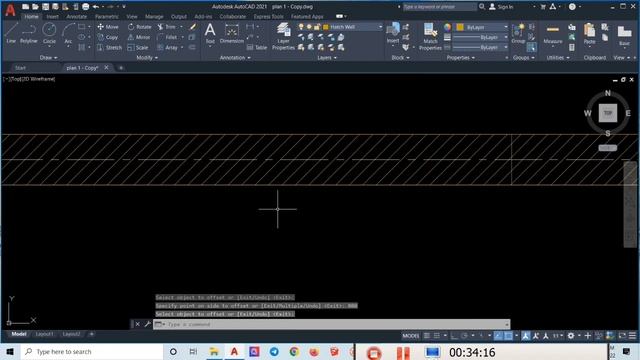Click the Undo arrow in quick access
Screen dimensions: 640x360
tap(96, 7)
